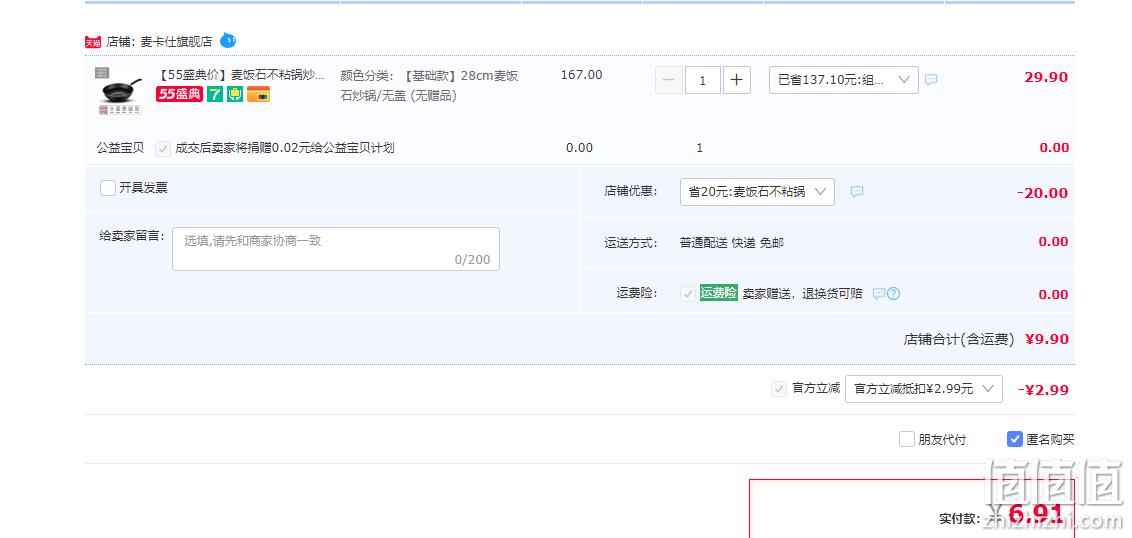Click the 给卖家留言 message text field
This screenshot has width=1132, height=538.
[x=336, y=249]
